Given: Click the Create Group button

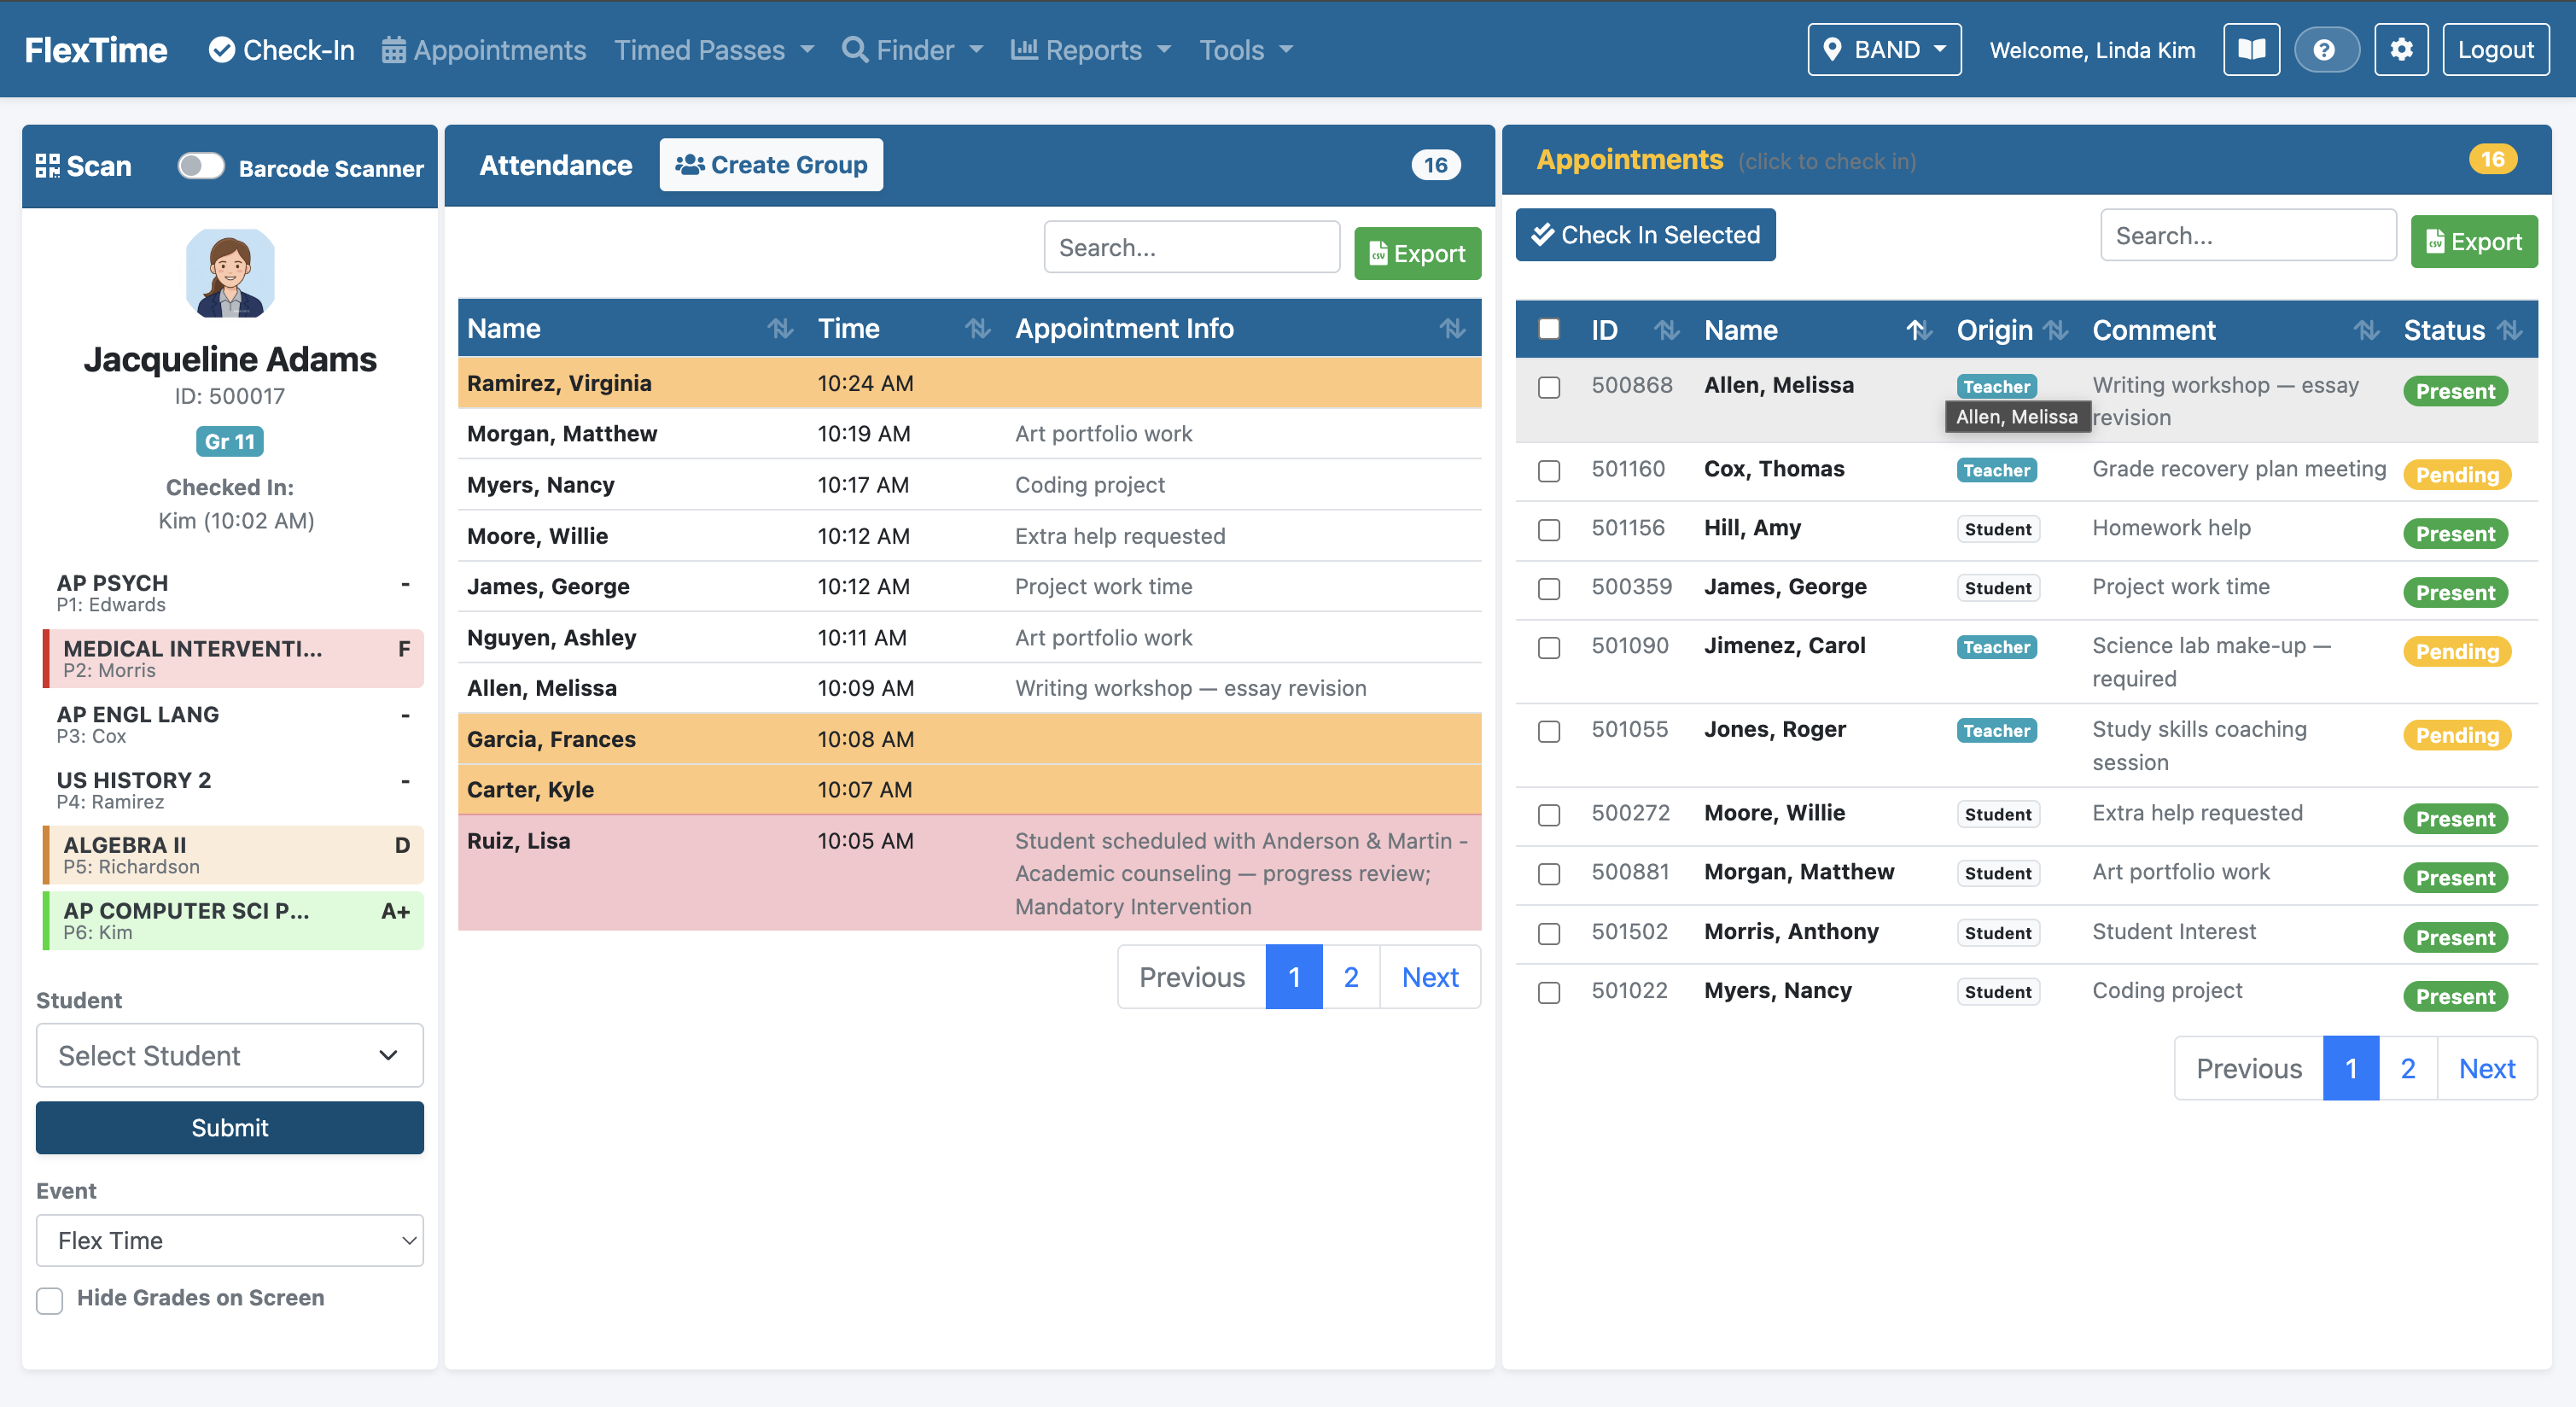Looking at the screenshot, I should [771, 165].
